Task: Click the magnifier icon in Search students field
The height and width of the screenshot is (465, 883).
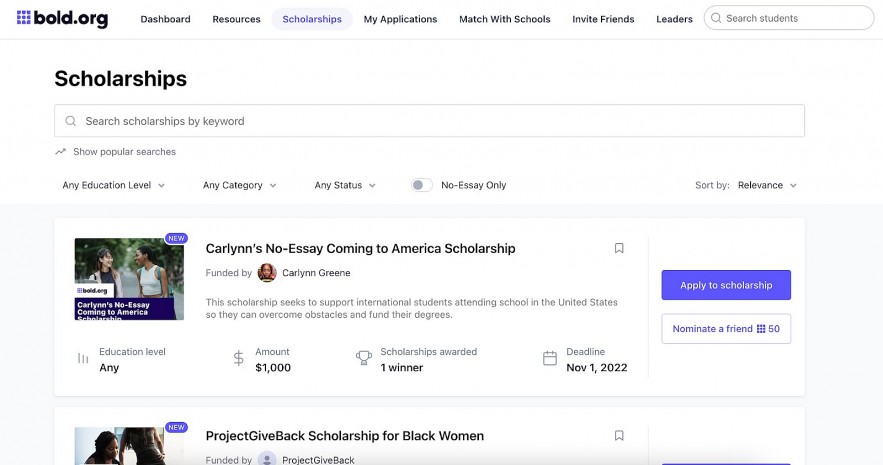Action: (x=714, y=18)
